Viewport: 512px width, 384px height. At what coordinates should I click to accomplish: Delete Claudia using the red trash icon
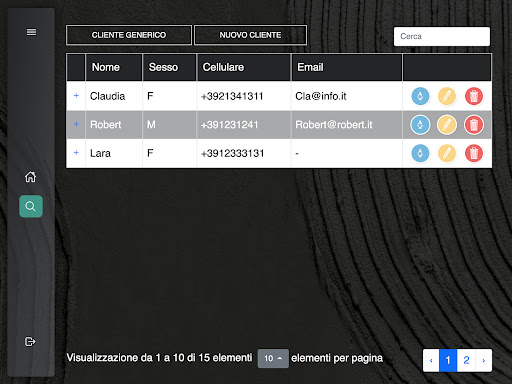point(474,96)
